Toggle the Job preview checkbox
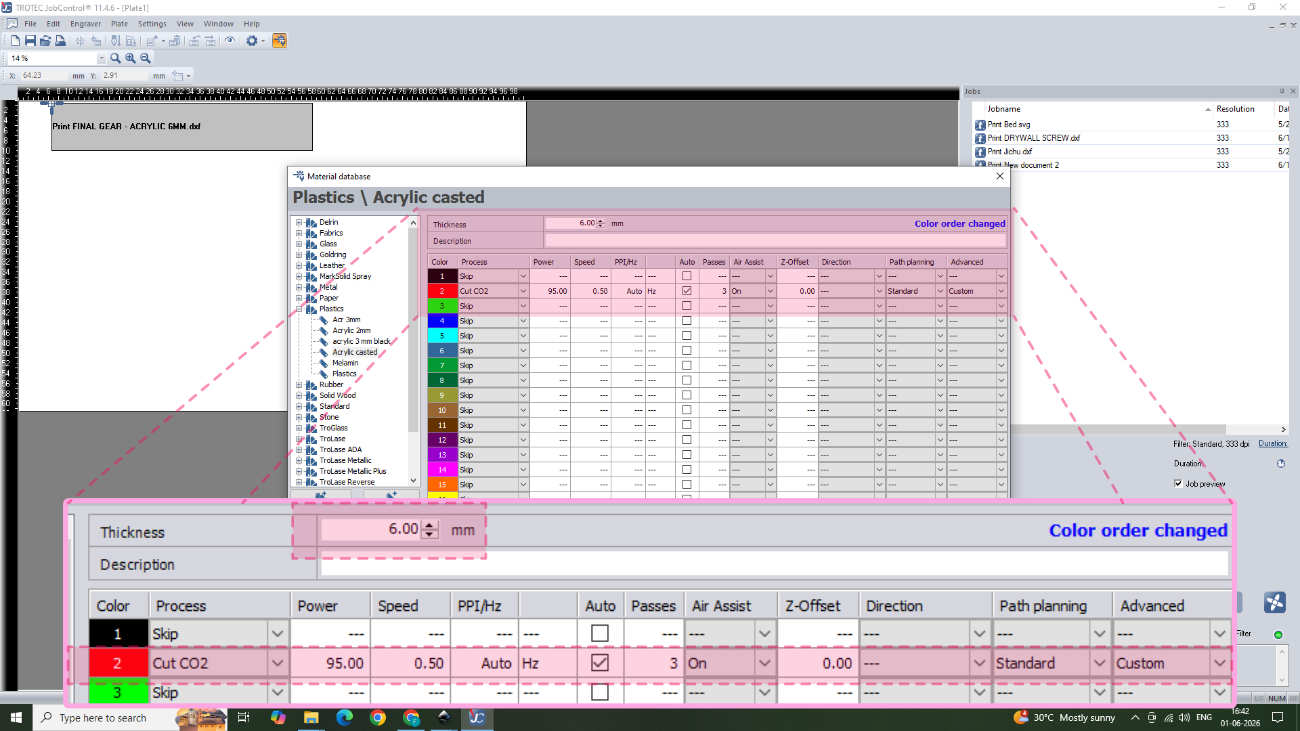Viewport: 1300px width, 731px height. point(1178,483)
